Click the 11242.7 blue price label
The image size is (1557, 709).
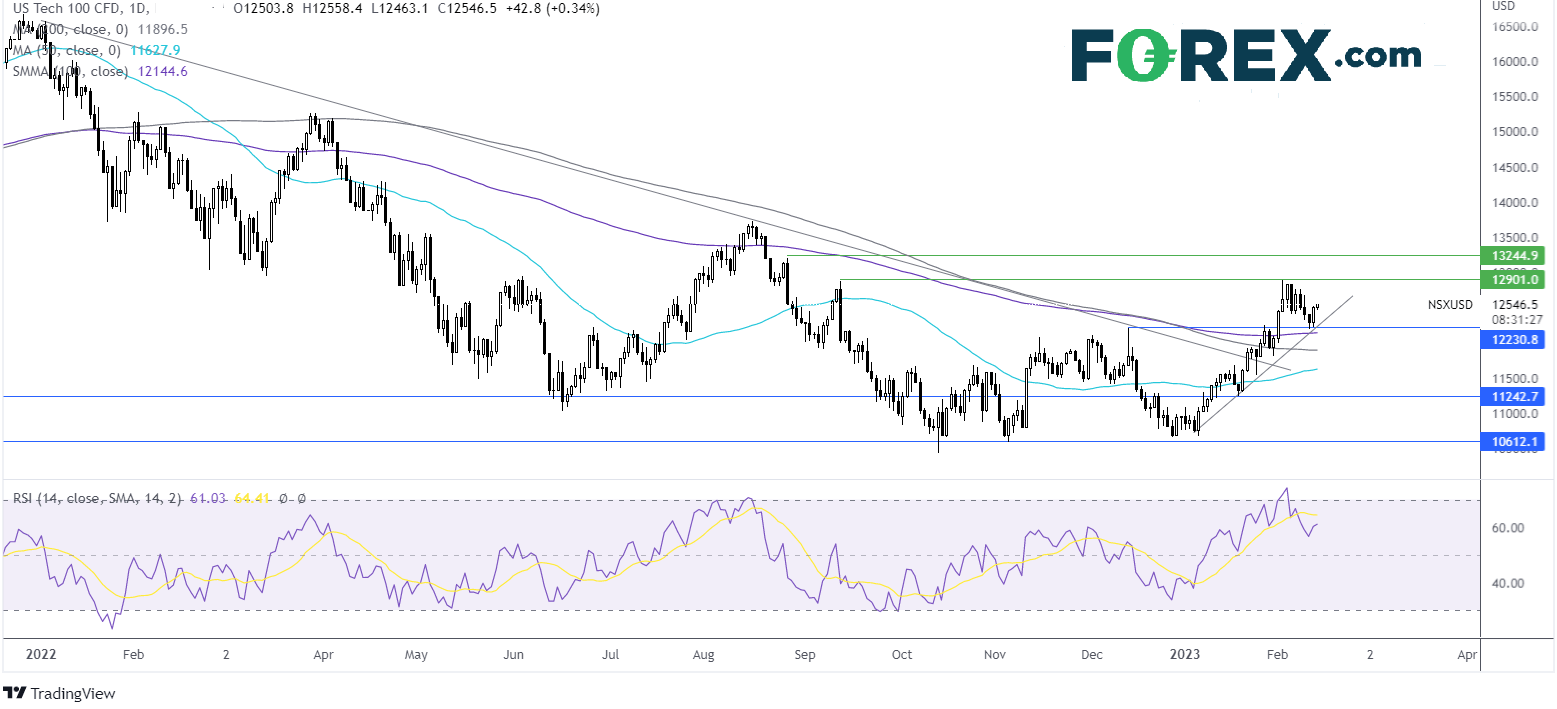pos(1512,396)
